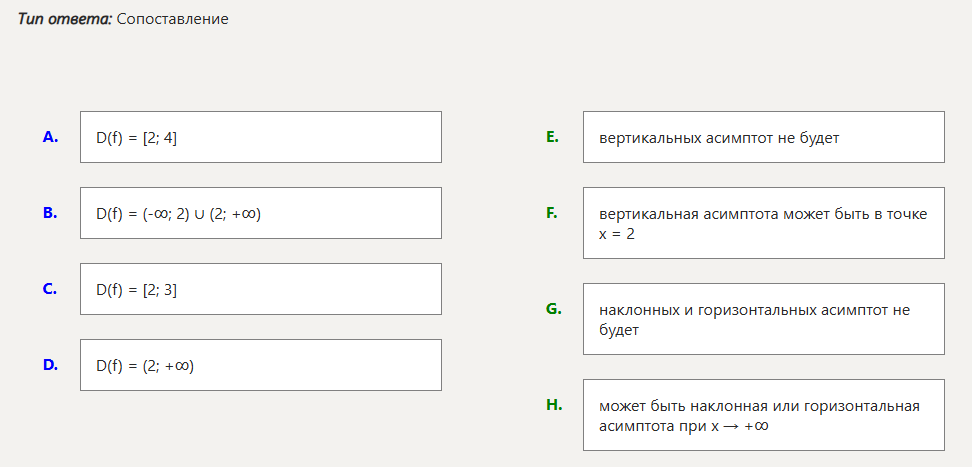Pick 'наклонных и горизонтальных асимптот не будет' box
The image size is (972, 467).
click(x=763, y=319)
